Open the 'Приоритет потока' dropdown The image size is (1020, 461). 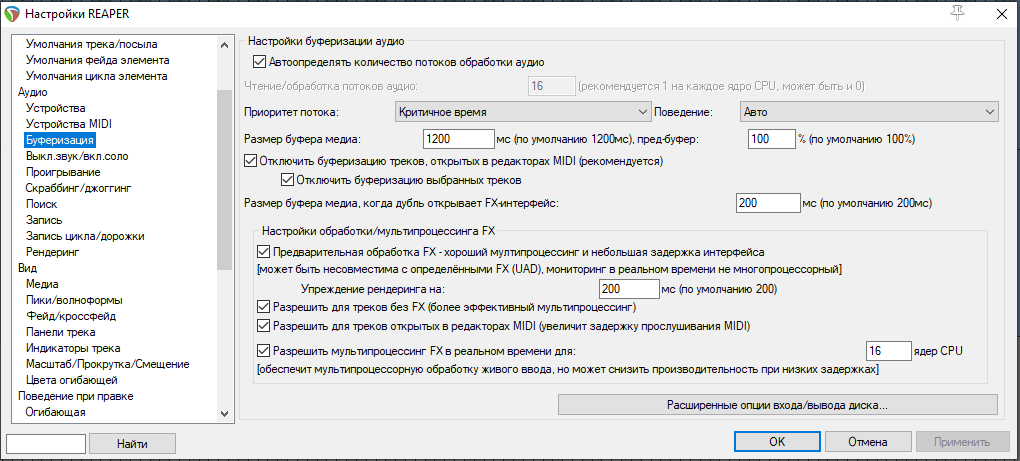point(523,111)
